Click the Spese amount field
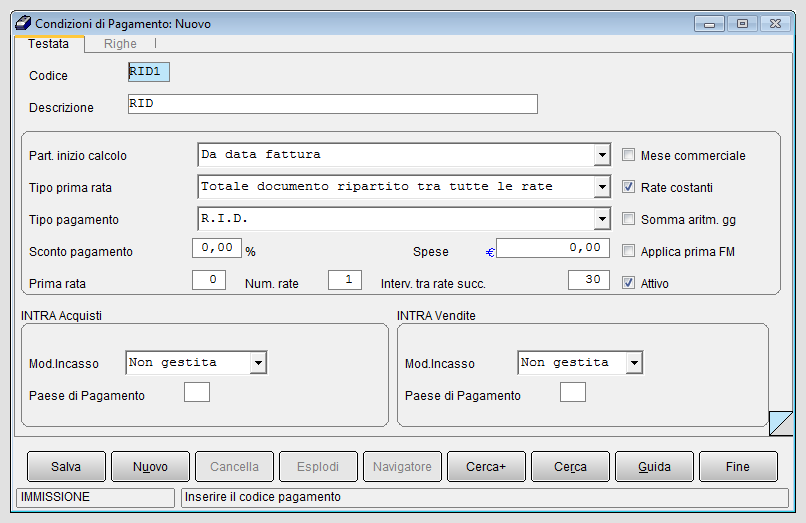This screenshot has height=523, width=806. pos(553,248)
